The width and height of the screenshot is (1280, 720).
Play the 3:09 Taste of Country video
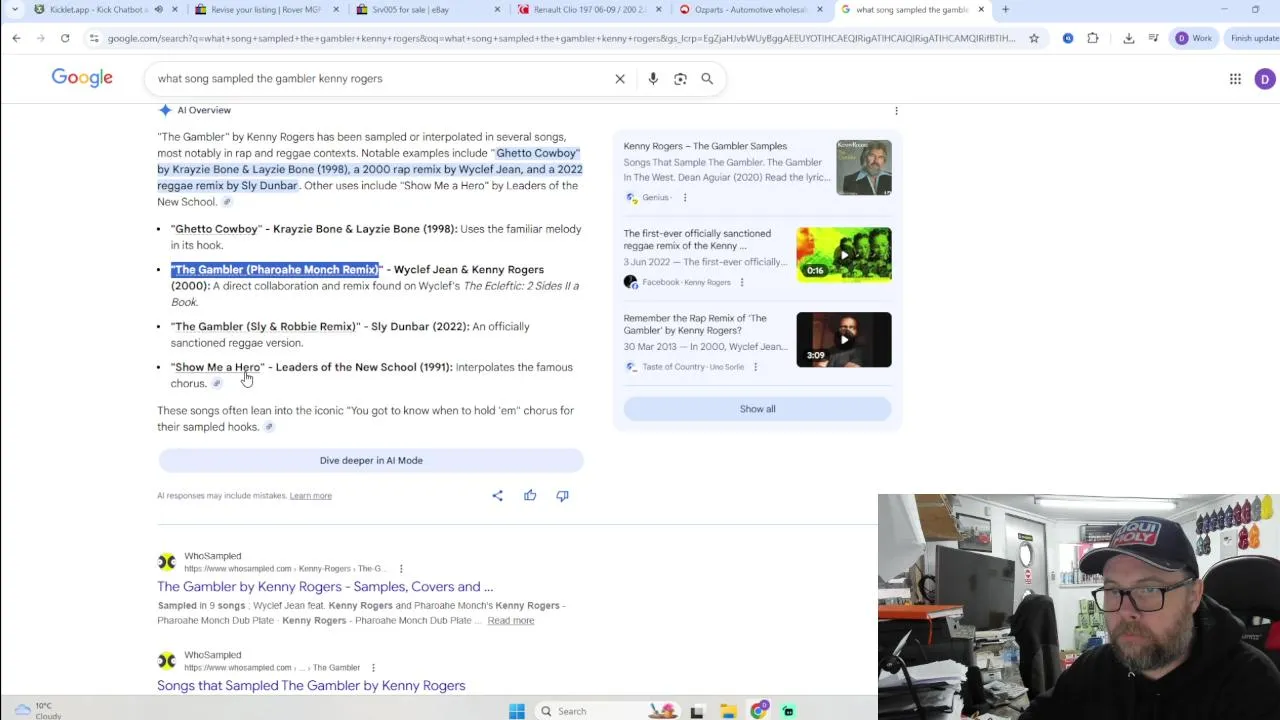pyautogui.click(x=844, y=340)
